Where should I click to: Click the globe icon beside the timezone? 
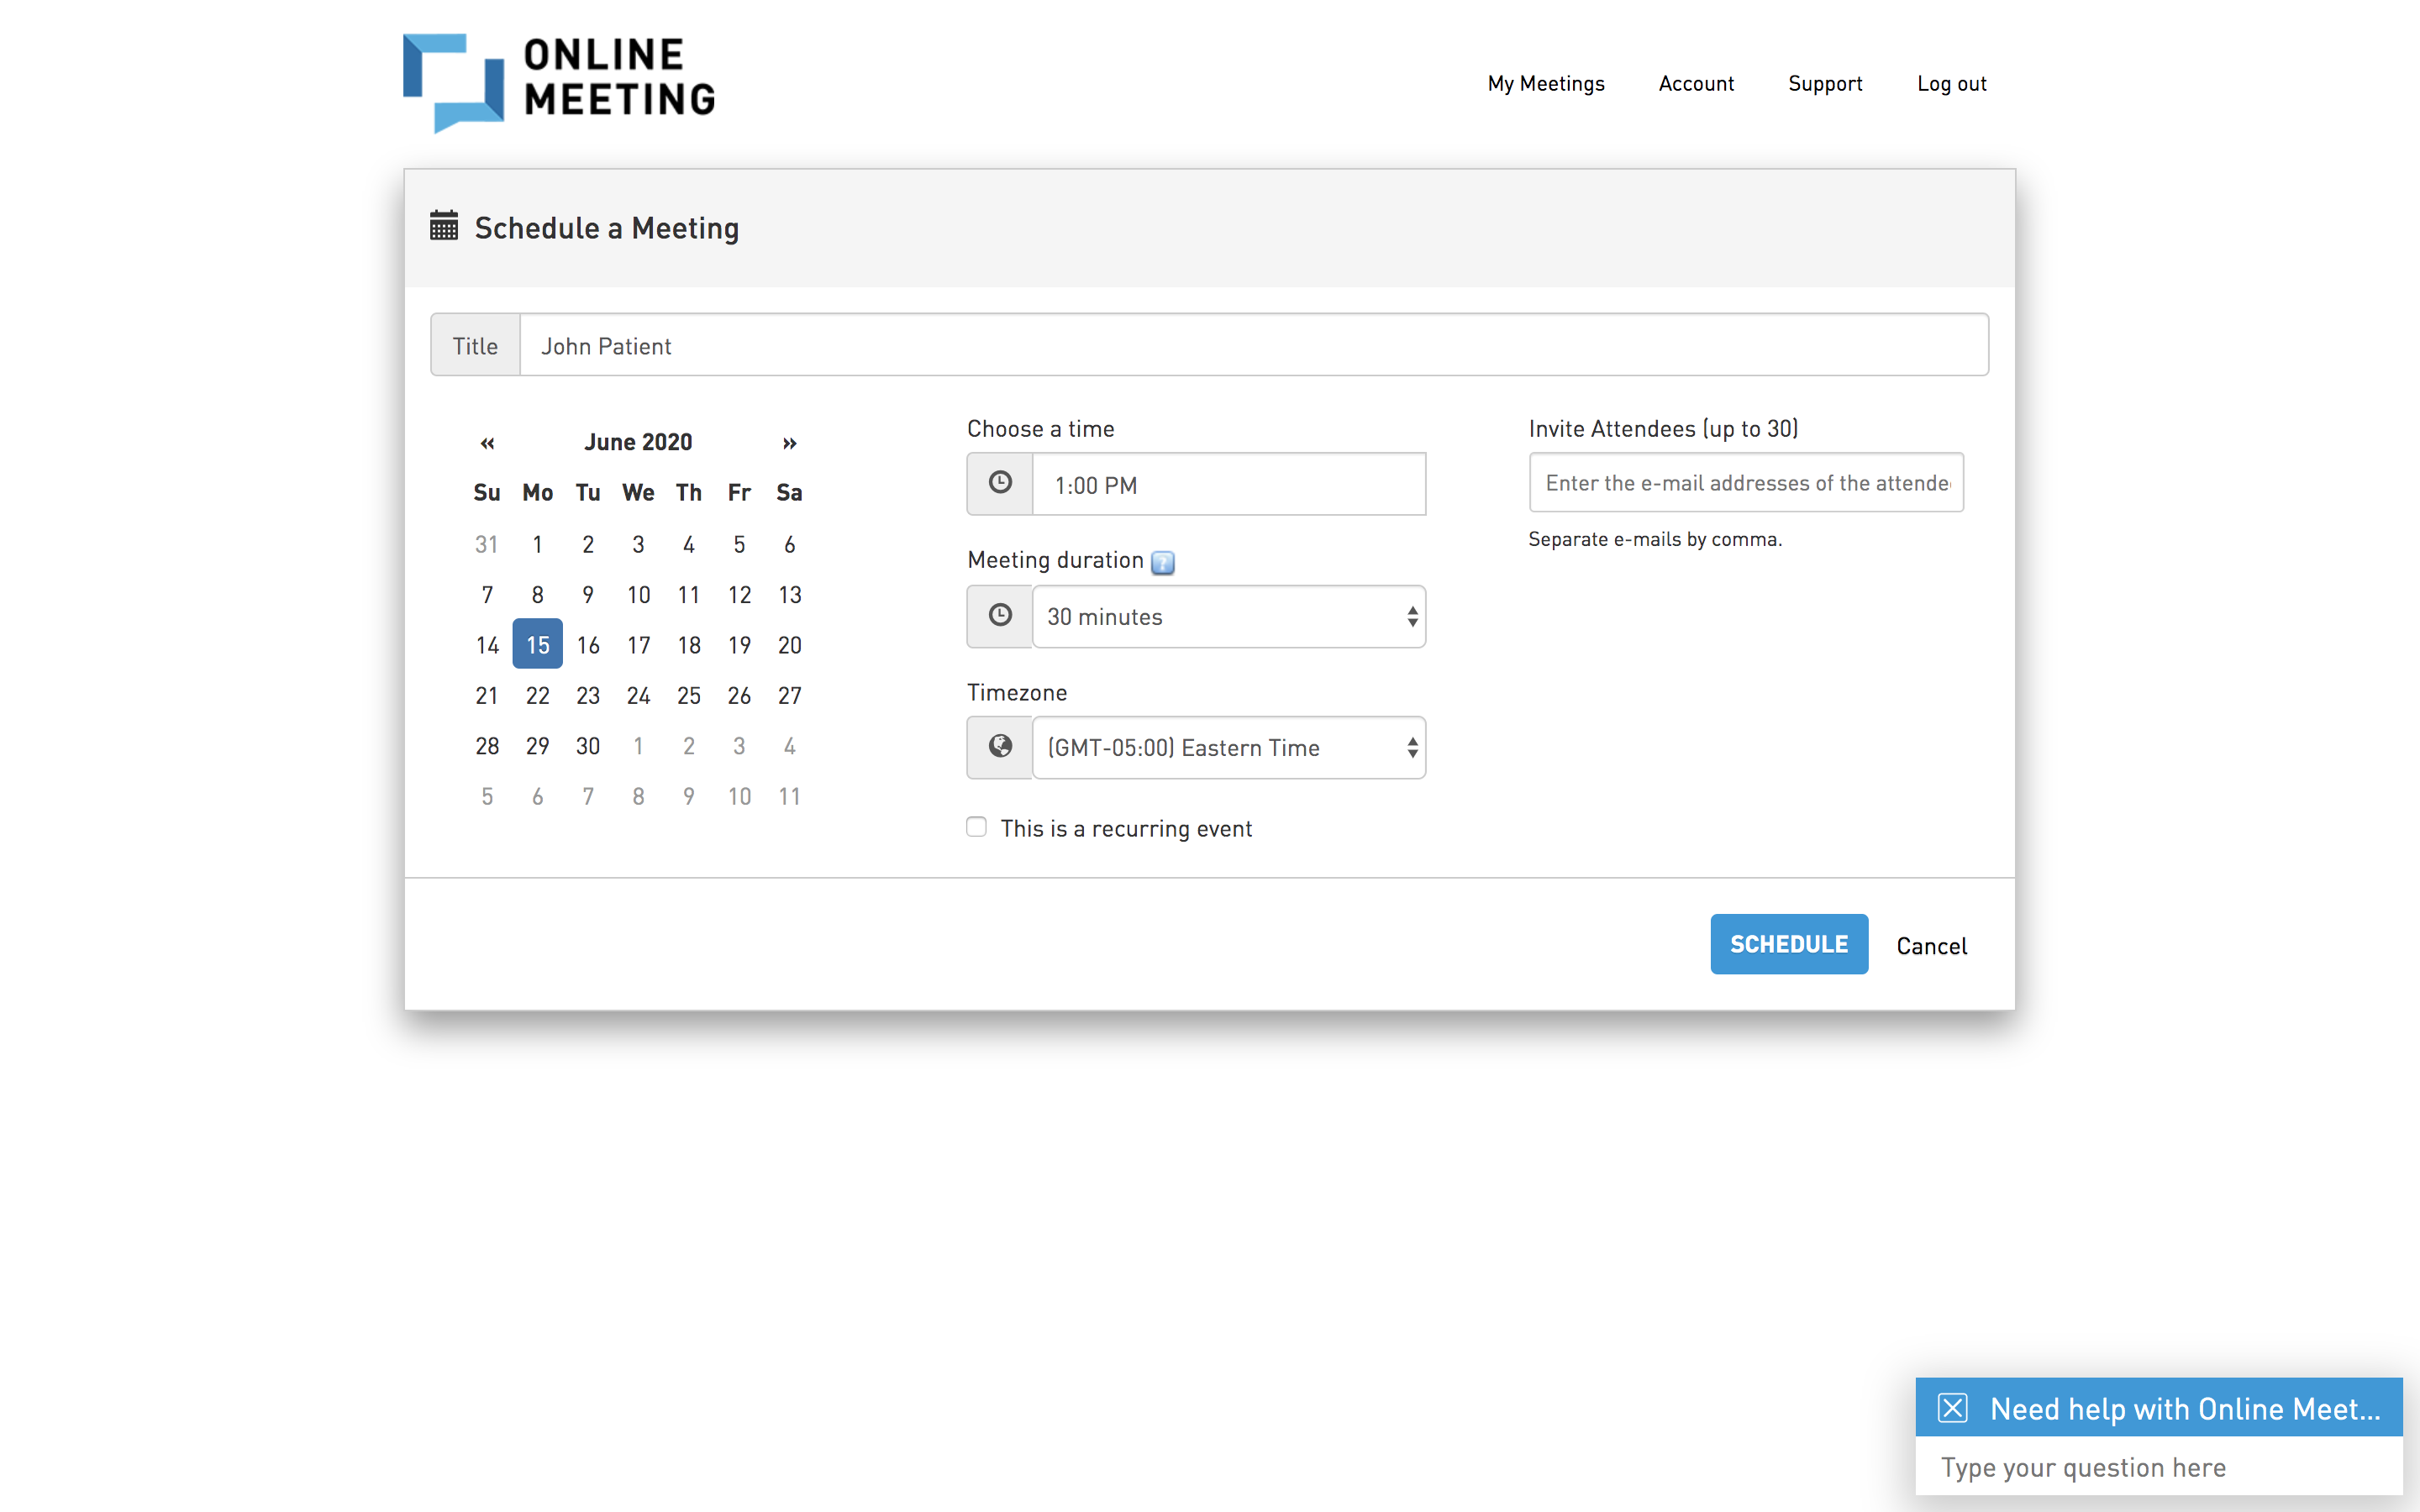point(999,747)
